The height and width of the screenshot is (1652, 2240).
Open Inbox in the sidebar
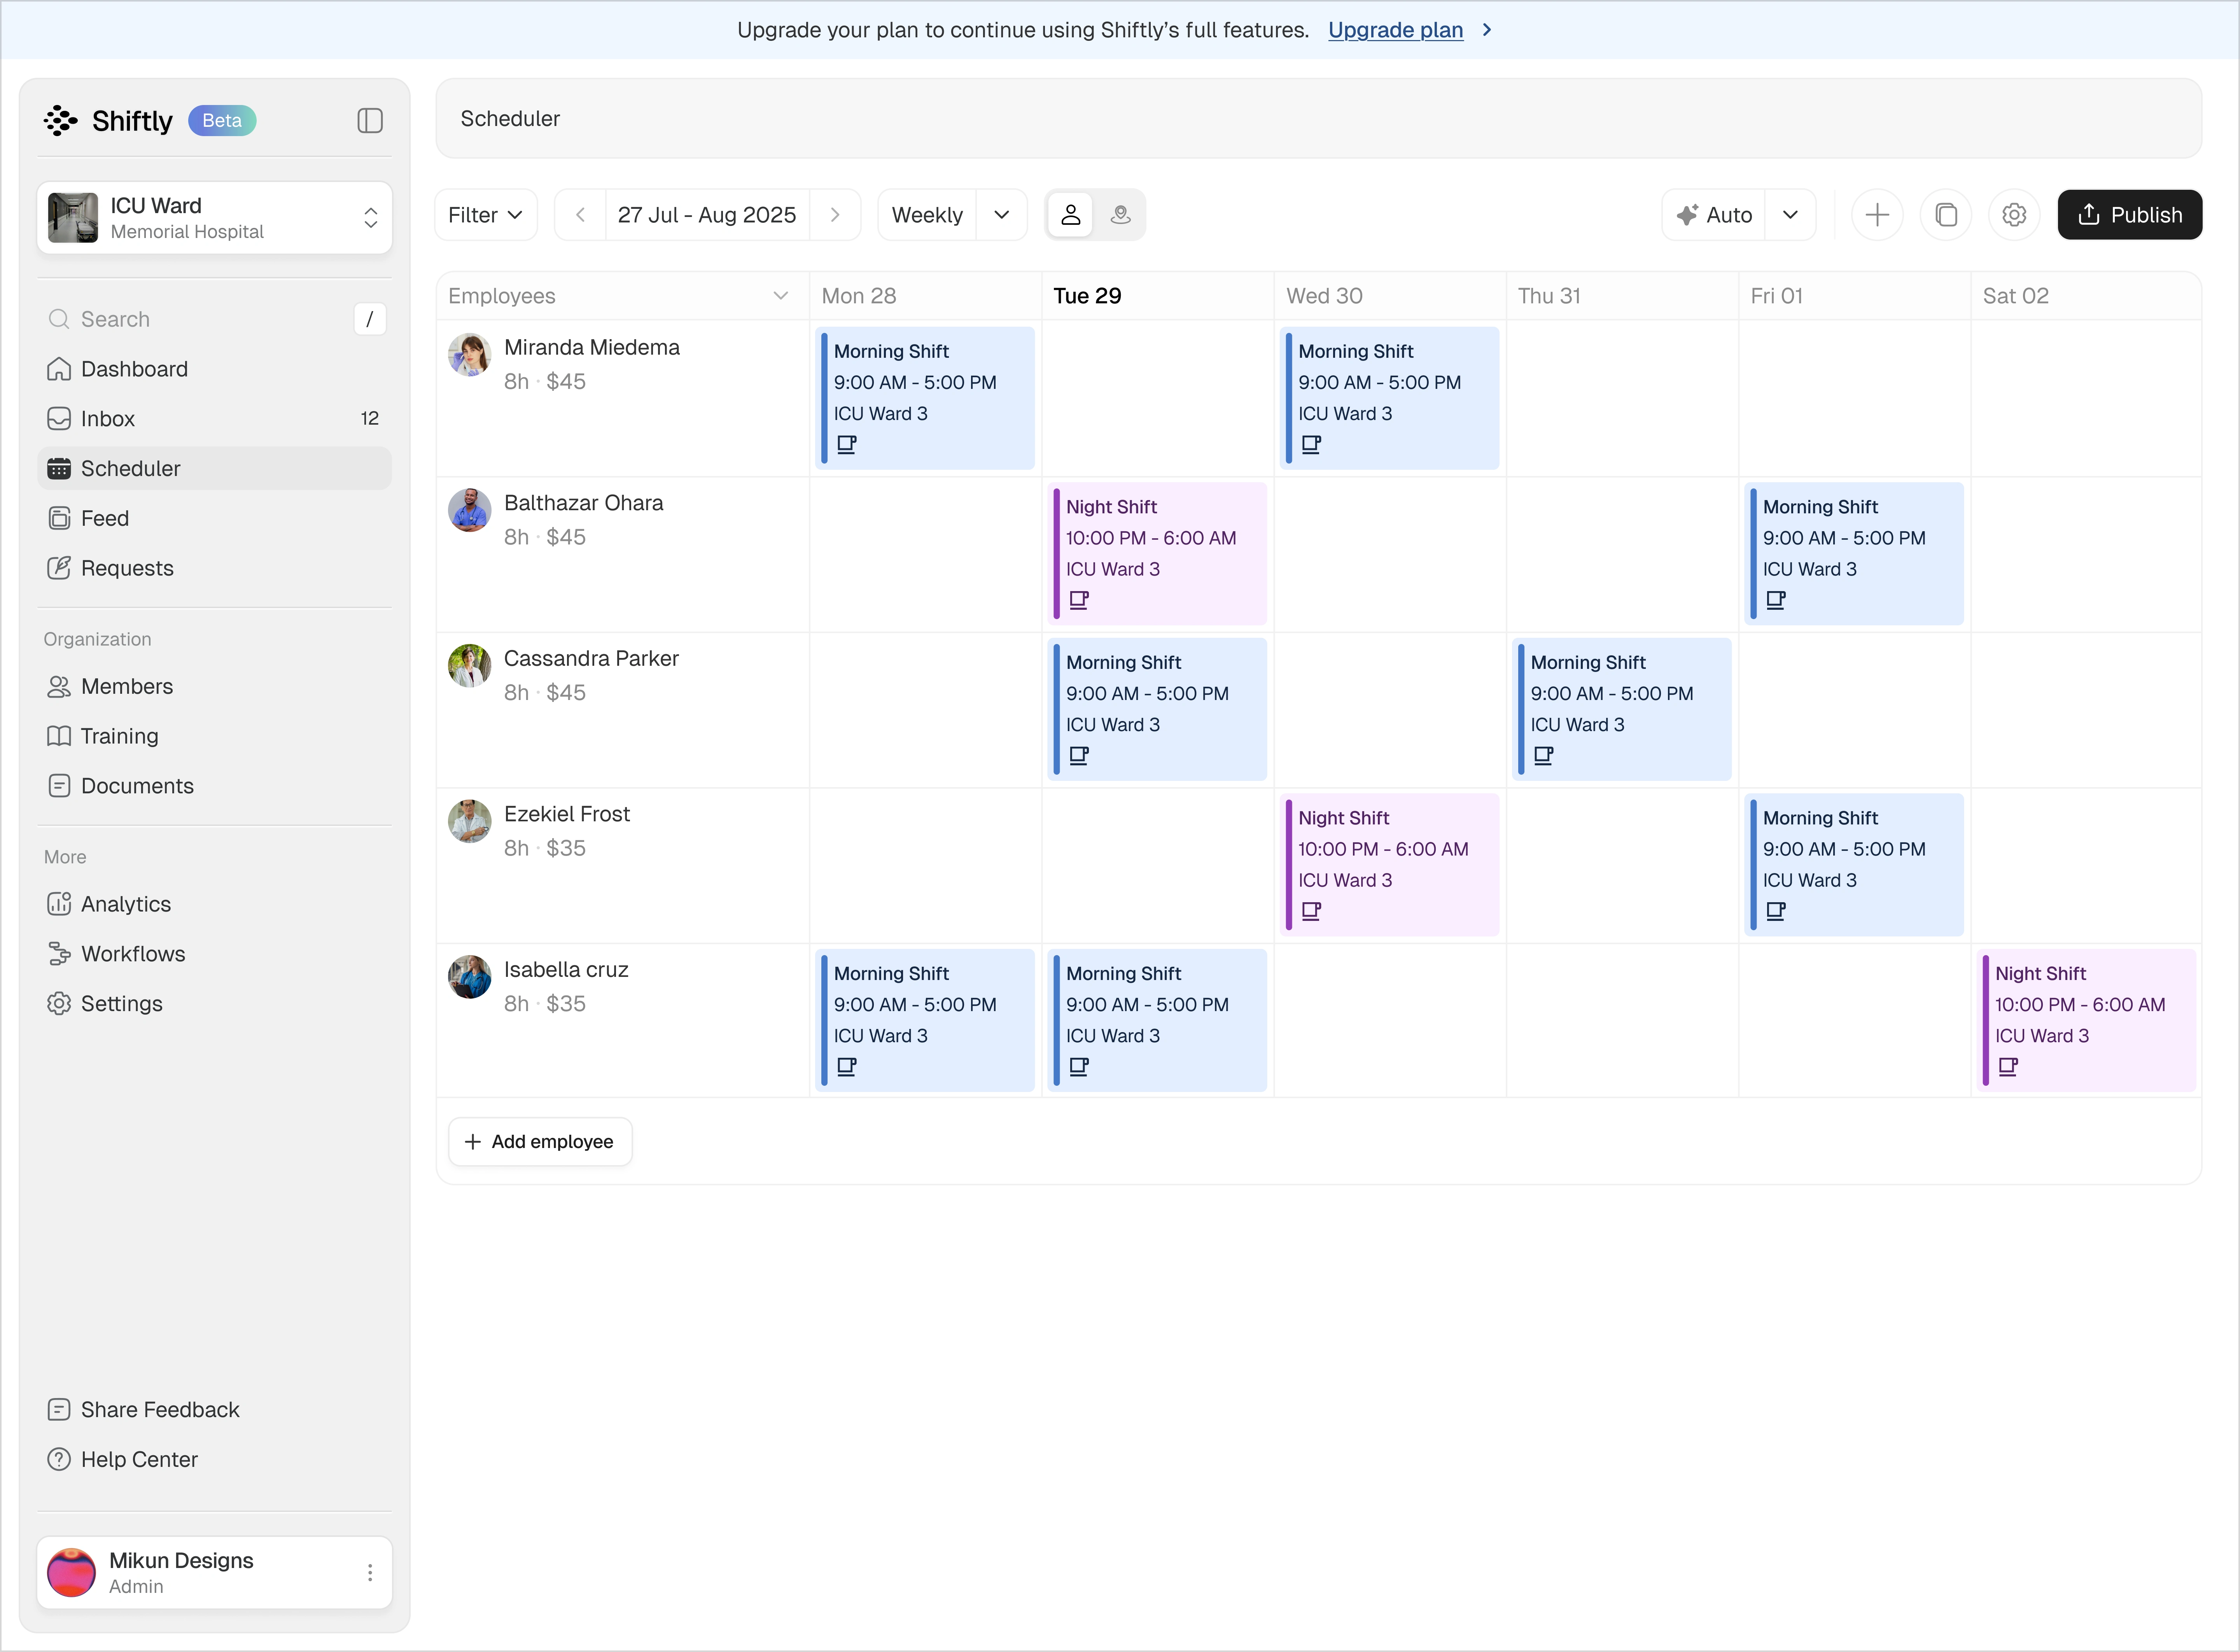(108, 419)
